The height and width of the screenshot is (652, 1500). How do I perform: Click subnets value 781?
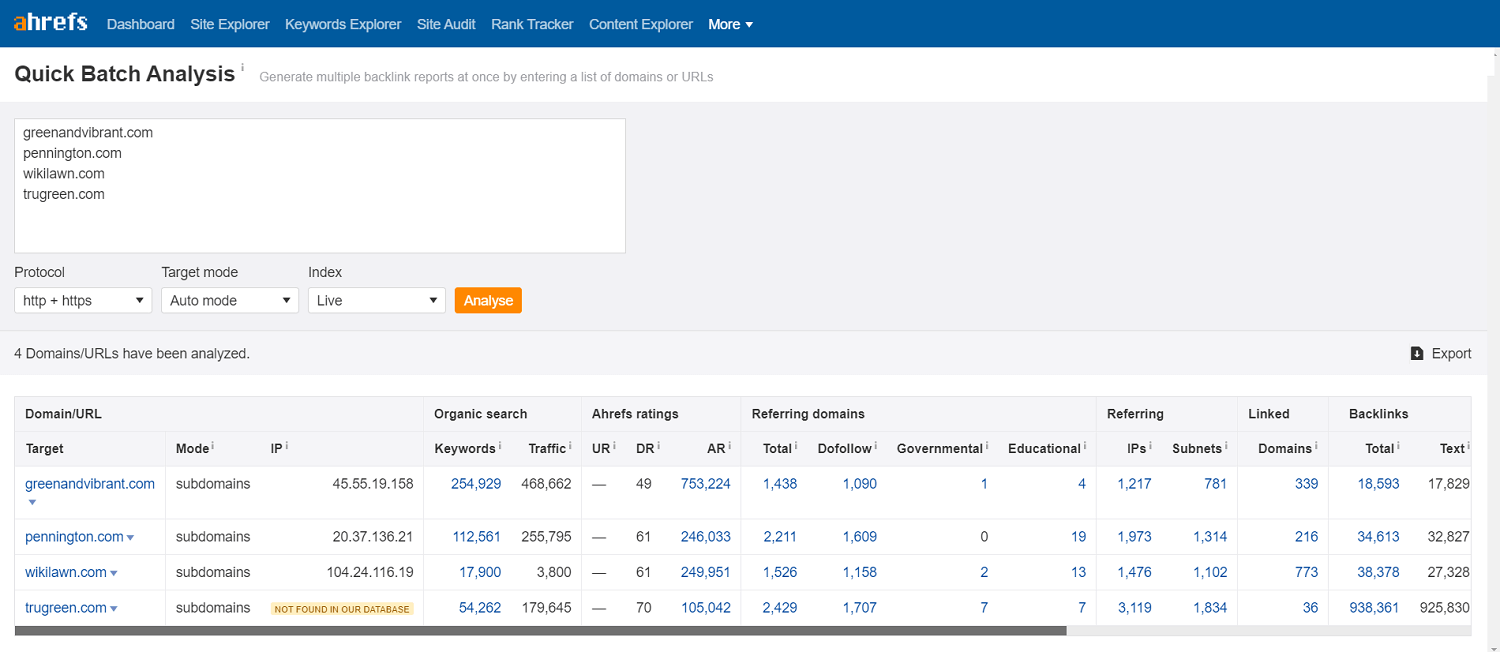point(1215,484)
